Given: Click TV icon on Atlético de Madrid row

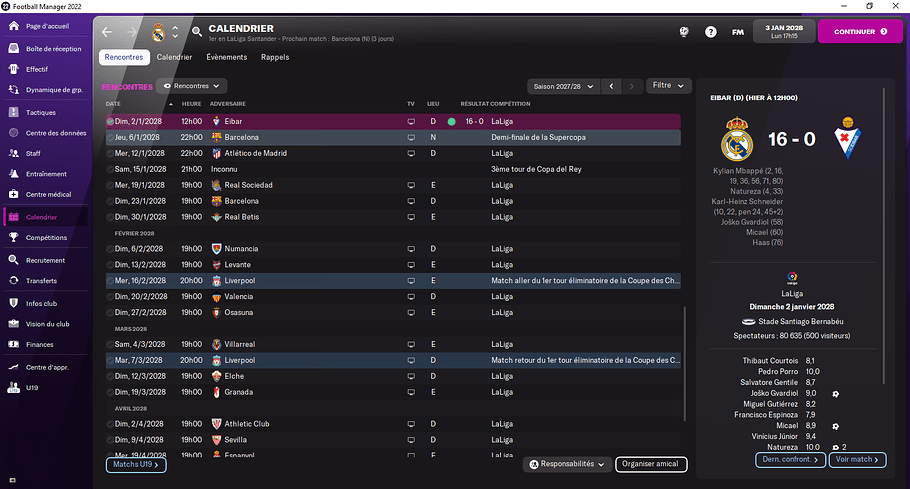Looking at the screenshot, I should 410,153.
